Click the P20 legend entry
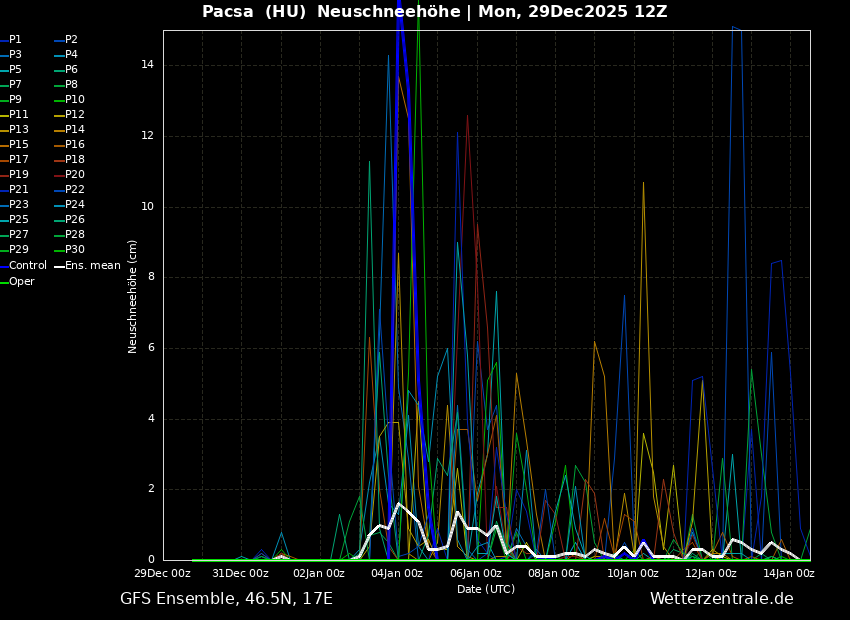 click(74, 175)
